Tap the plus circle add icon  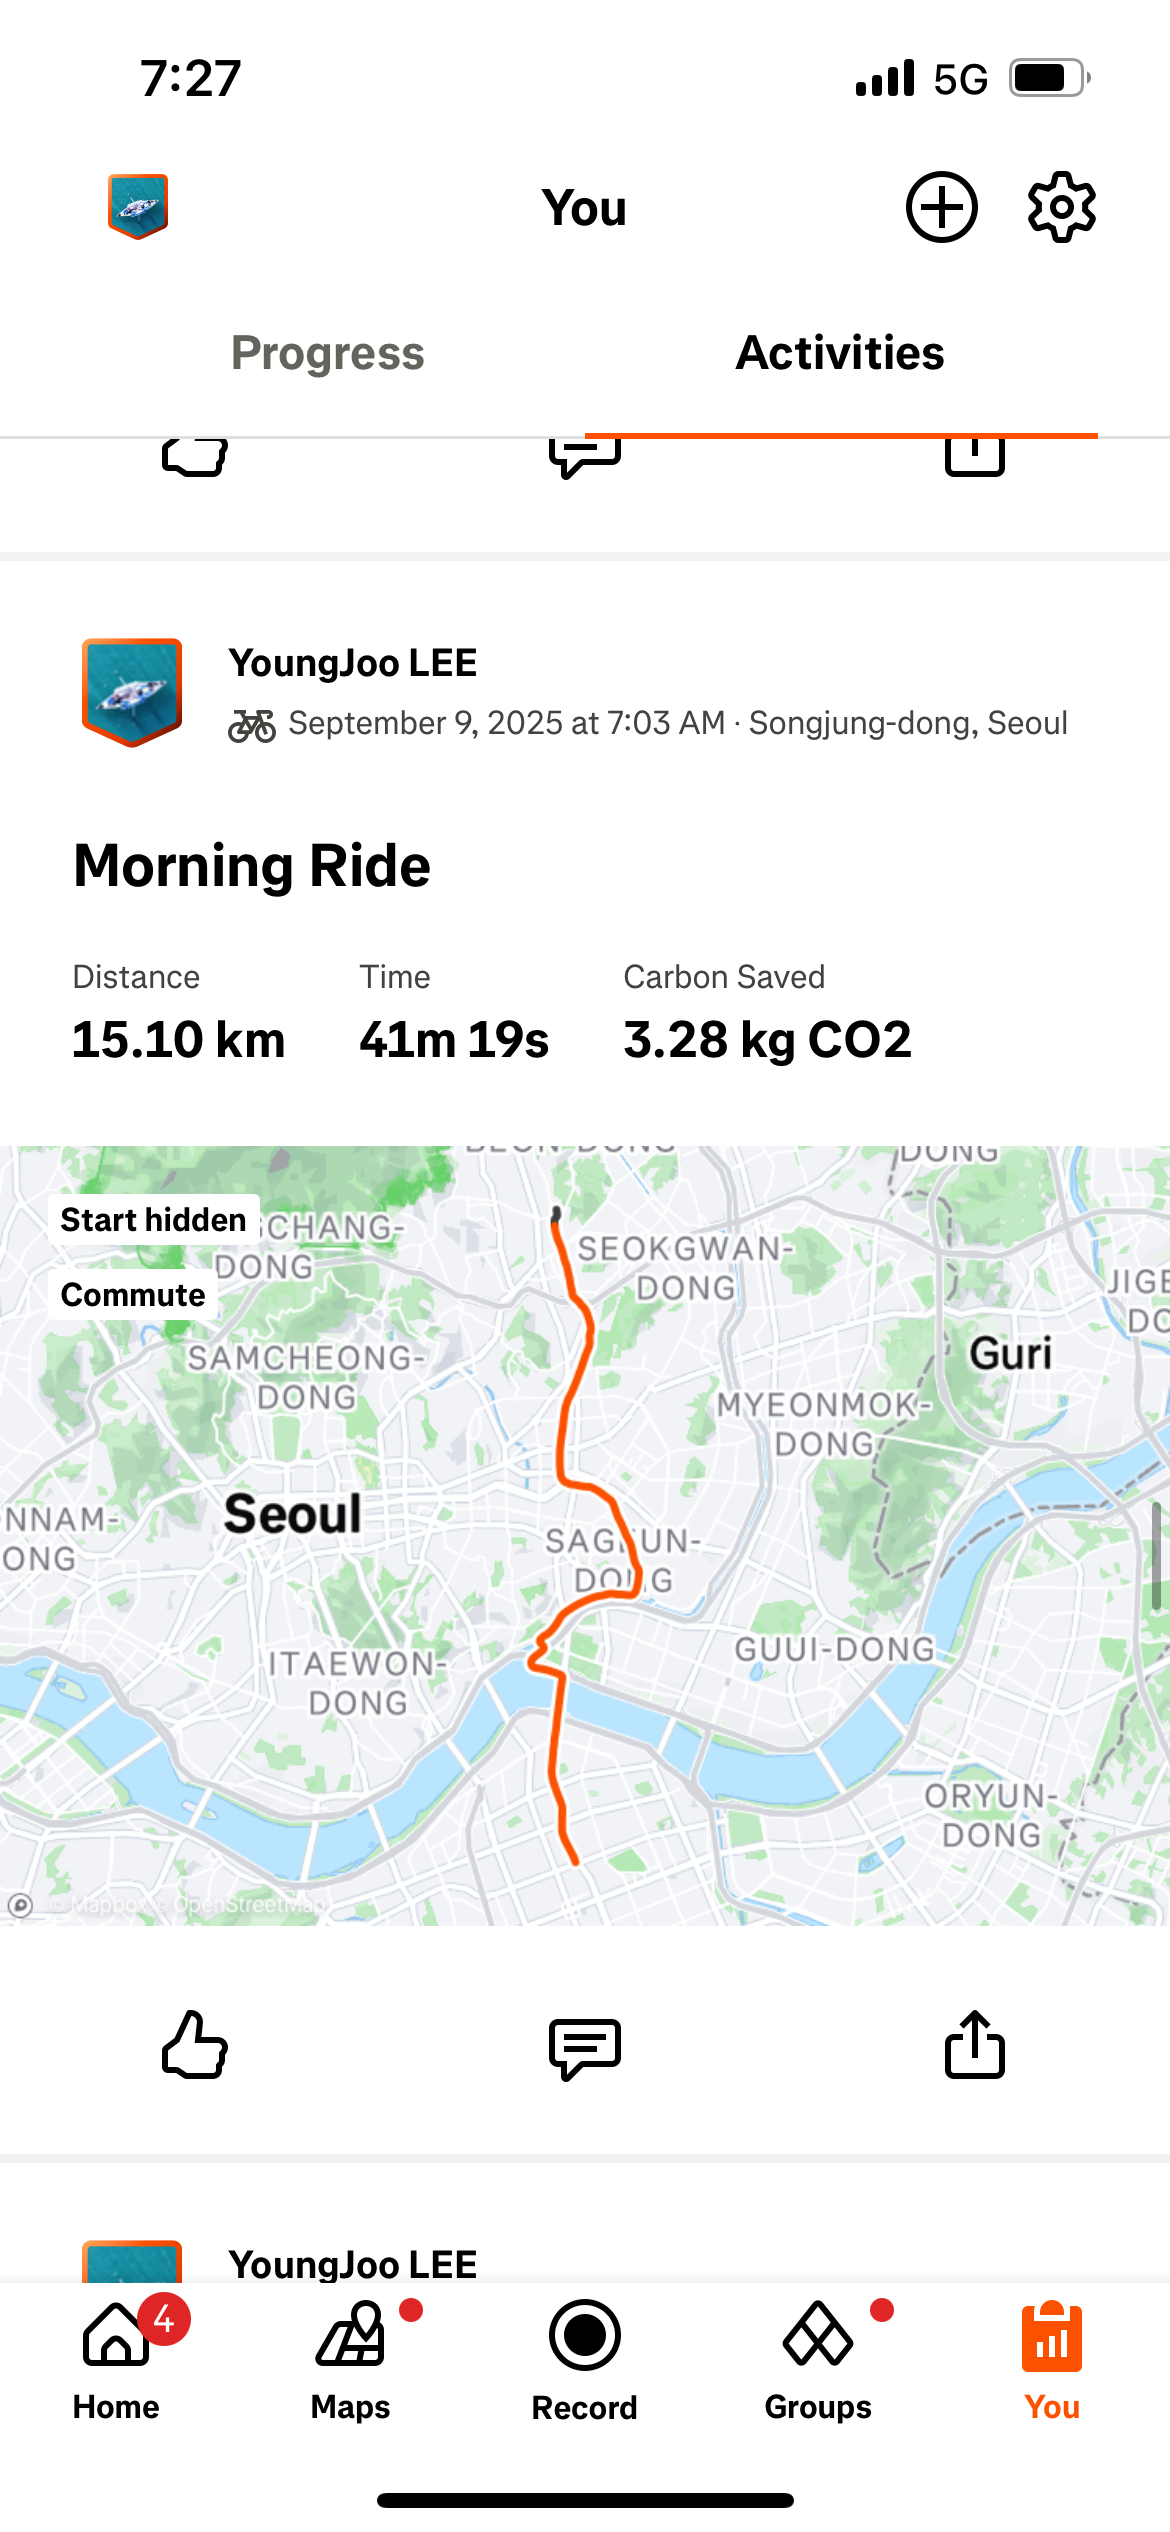coord(941,207)
